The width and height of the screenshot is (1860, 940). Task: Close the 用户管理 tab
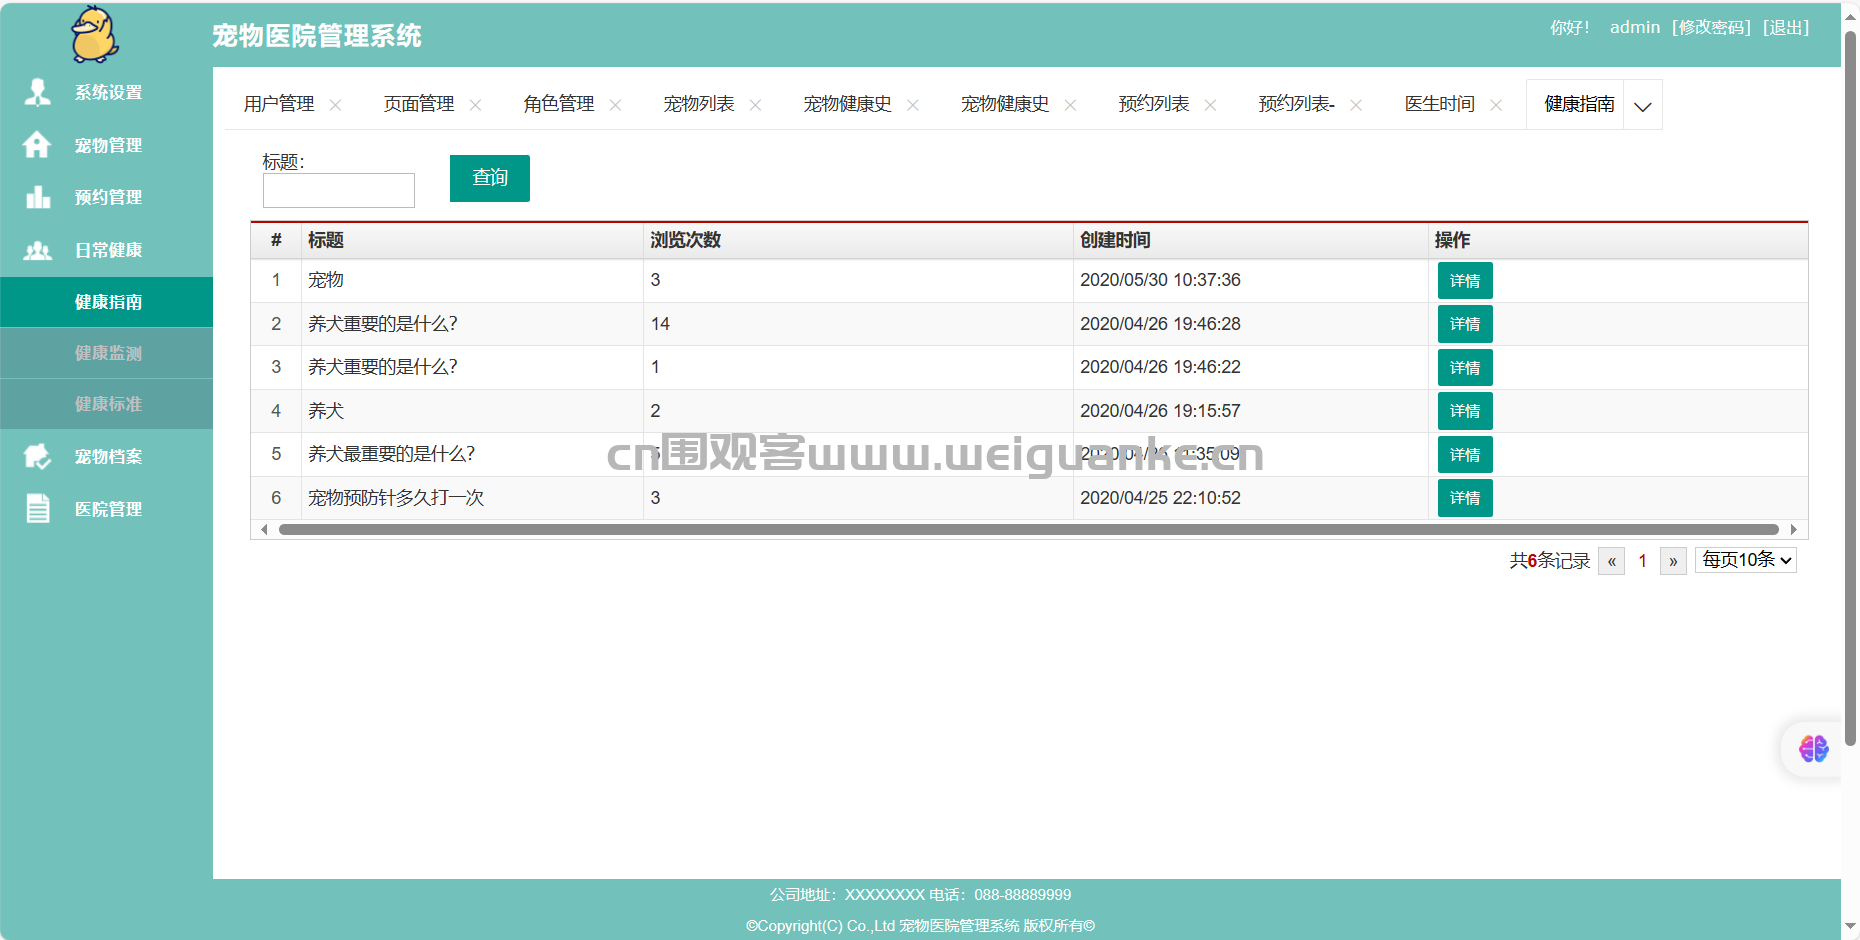coord(335,105)
